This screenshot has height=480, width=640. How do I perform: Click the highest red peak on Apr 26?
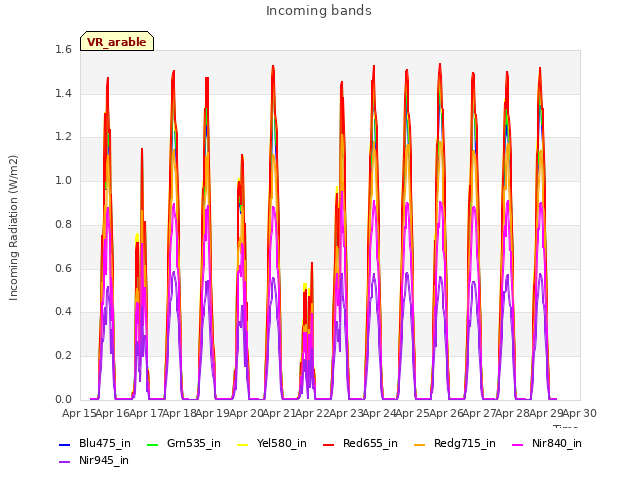click(440, 65)
